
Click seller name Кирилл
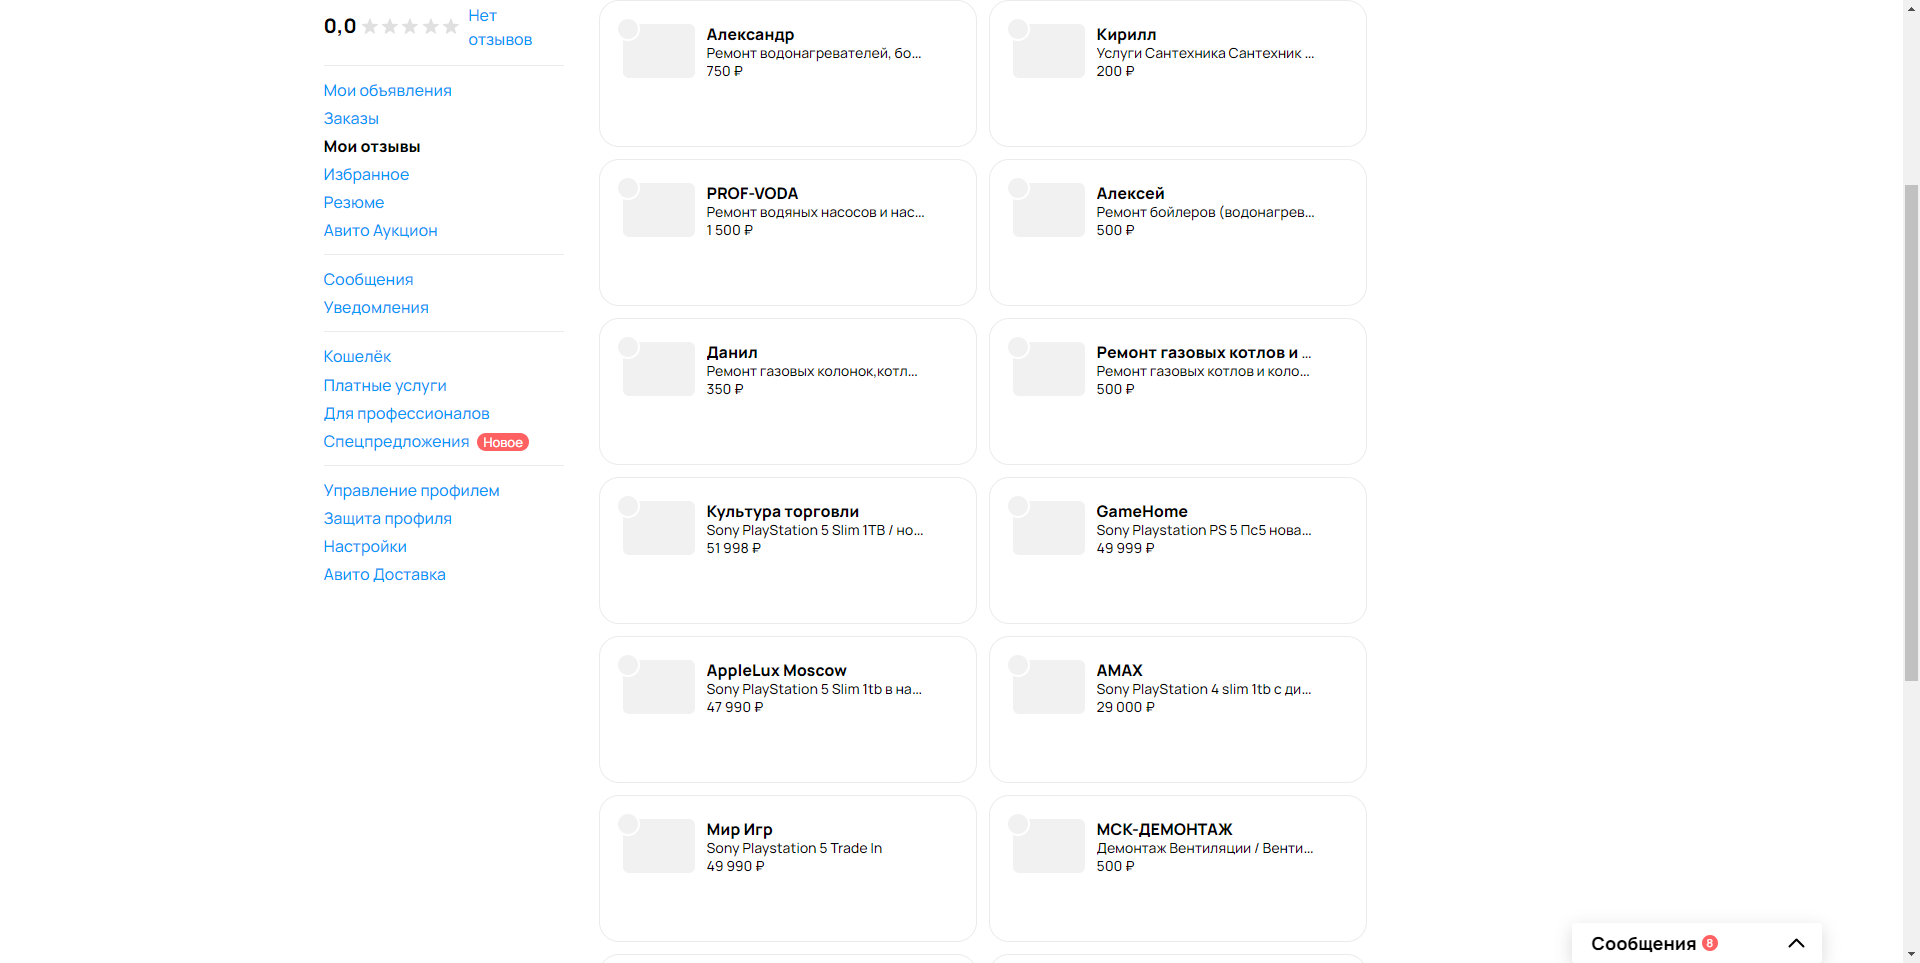click(x=1126, y=34)
